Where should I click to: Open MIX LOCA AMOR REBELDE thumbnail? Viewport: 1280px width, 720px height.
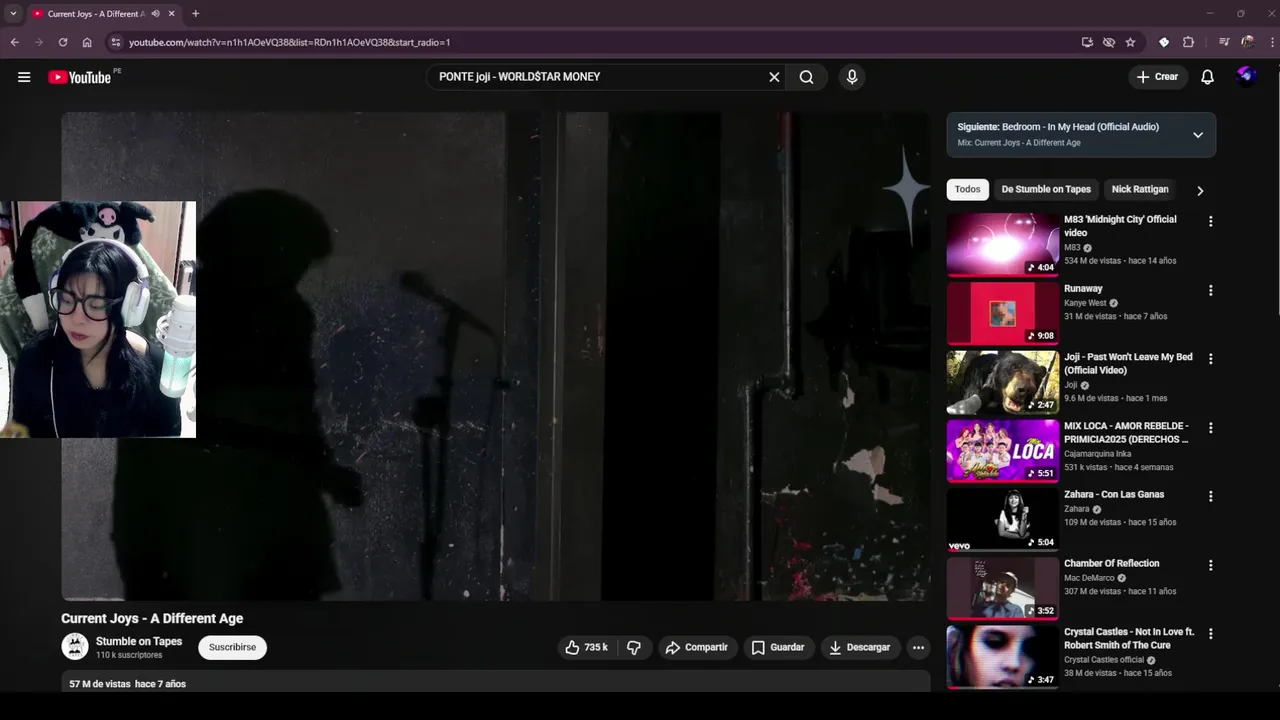[1003, 451]
